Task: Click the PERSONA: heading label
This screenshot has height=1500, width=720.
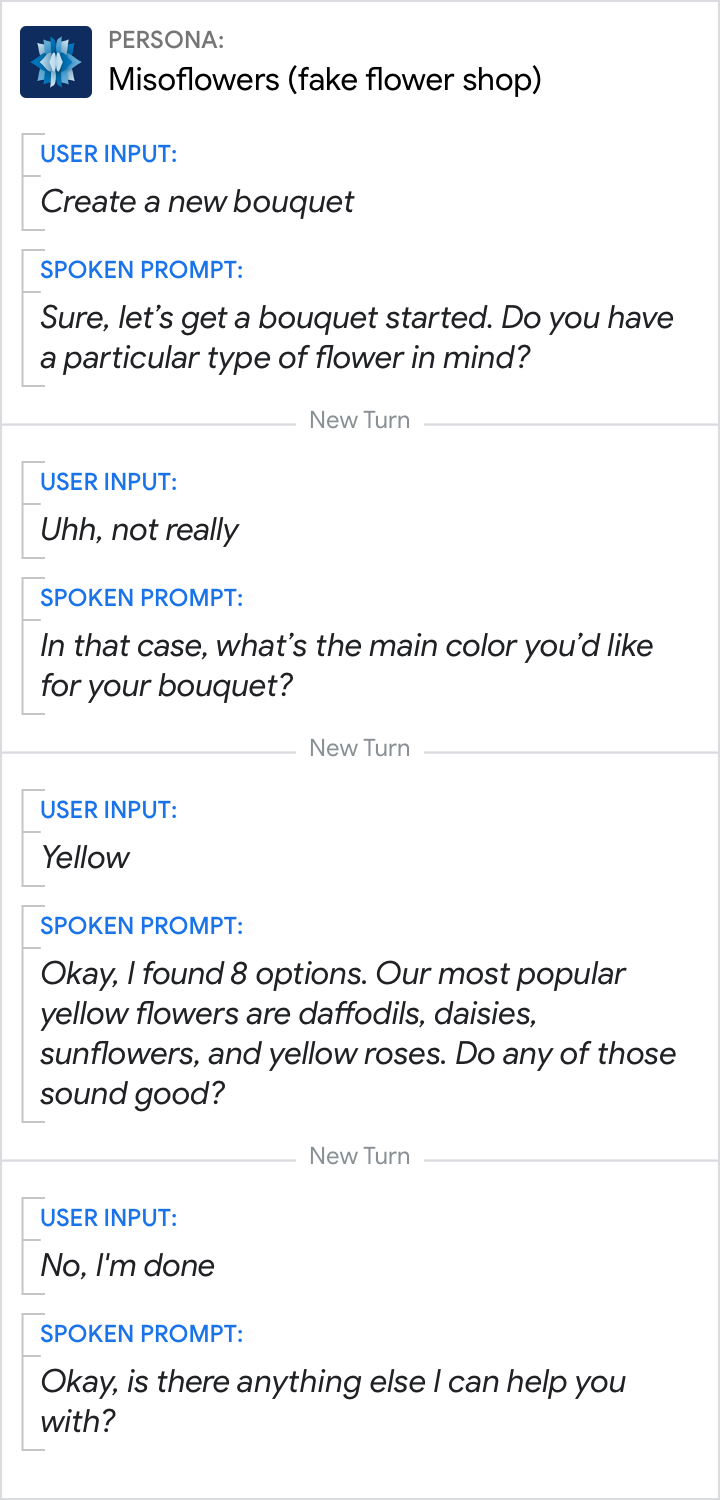Action: point(166,41)
